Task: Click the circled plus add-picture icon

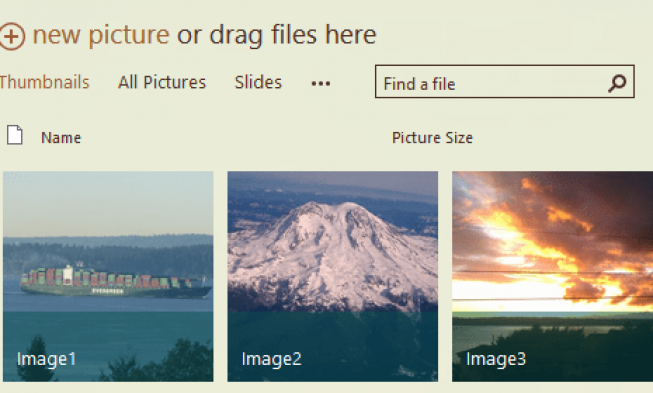Action: 12,37
